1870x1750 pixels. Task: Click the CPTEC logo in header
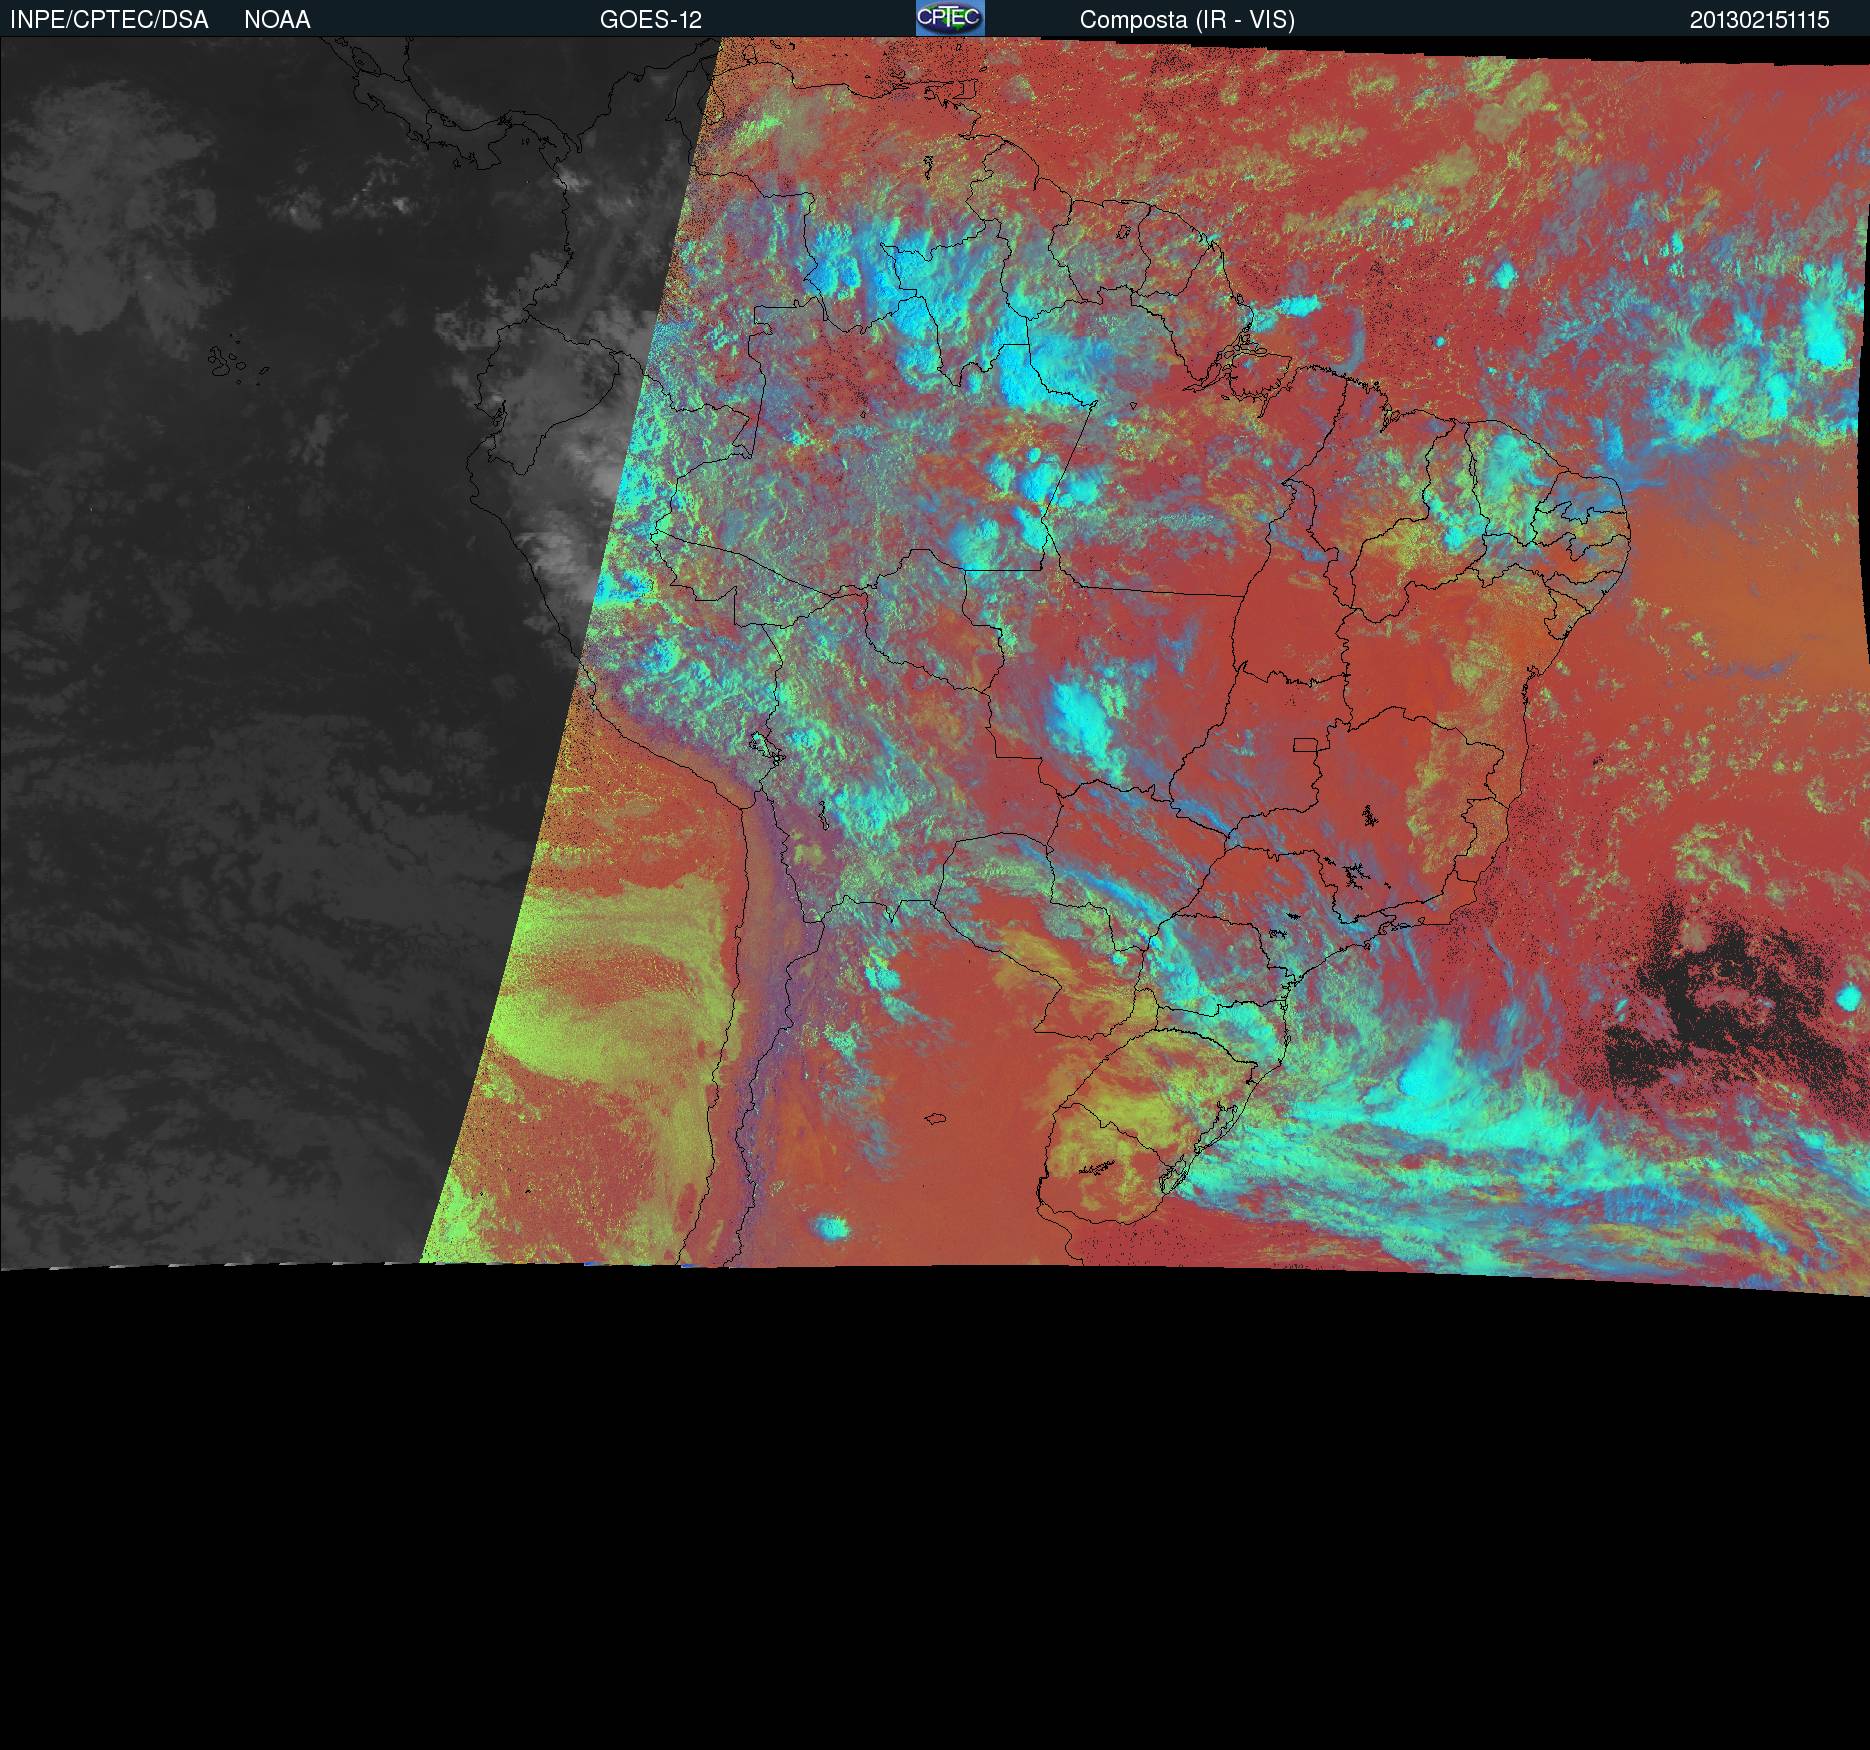[x=950, y=18]
